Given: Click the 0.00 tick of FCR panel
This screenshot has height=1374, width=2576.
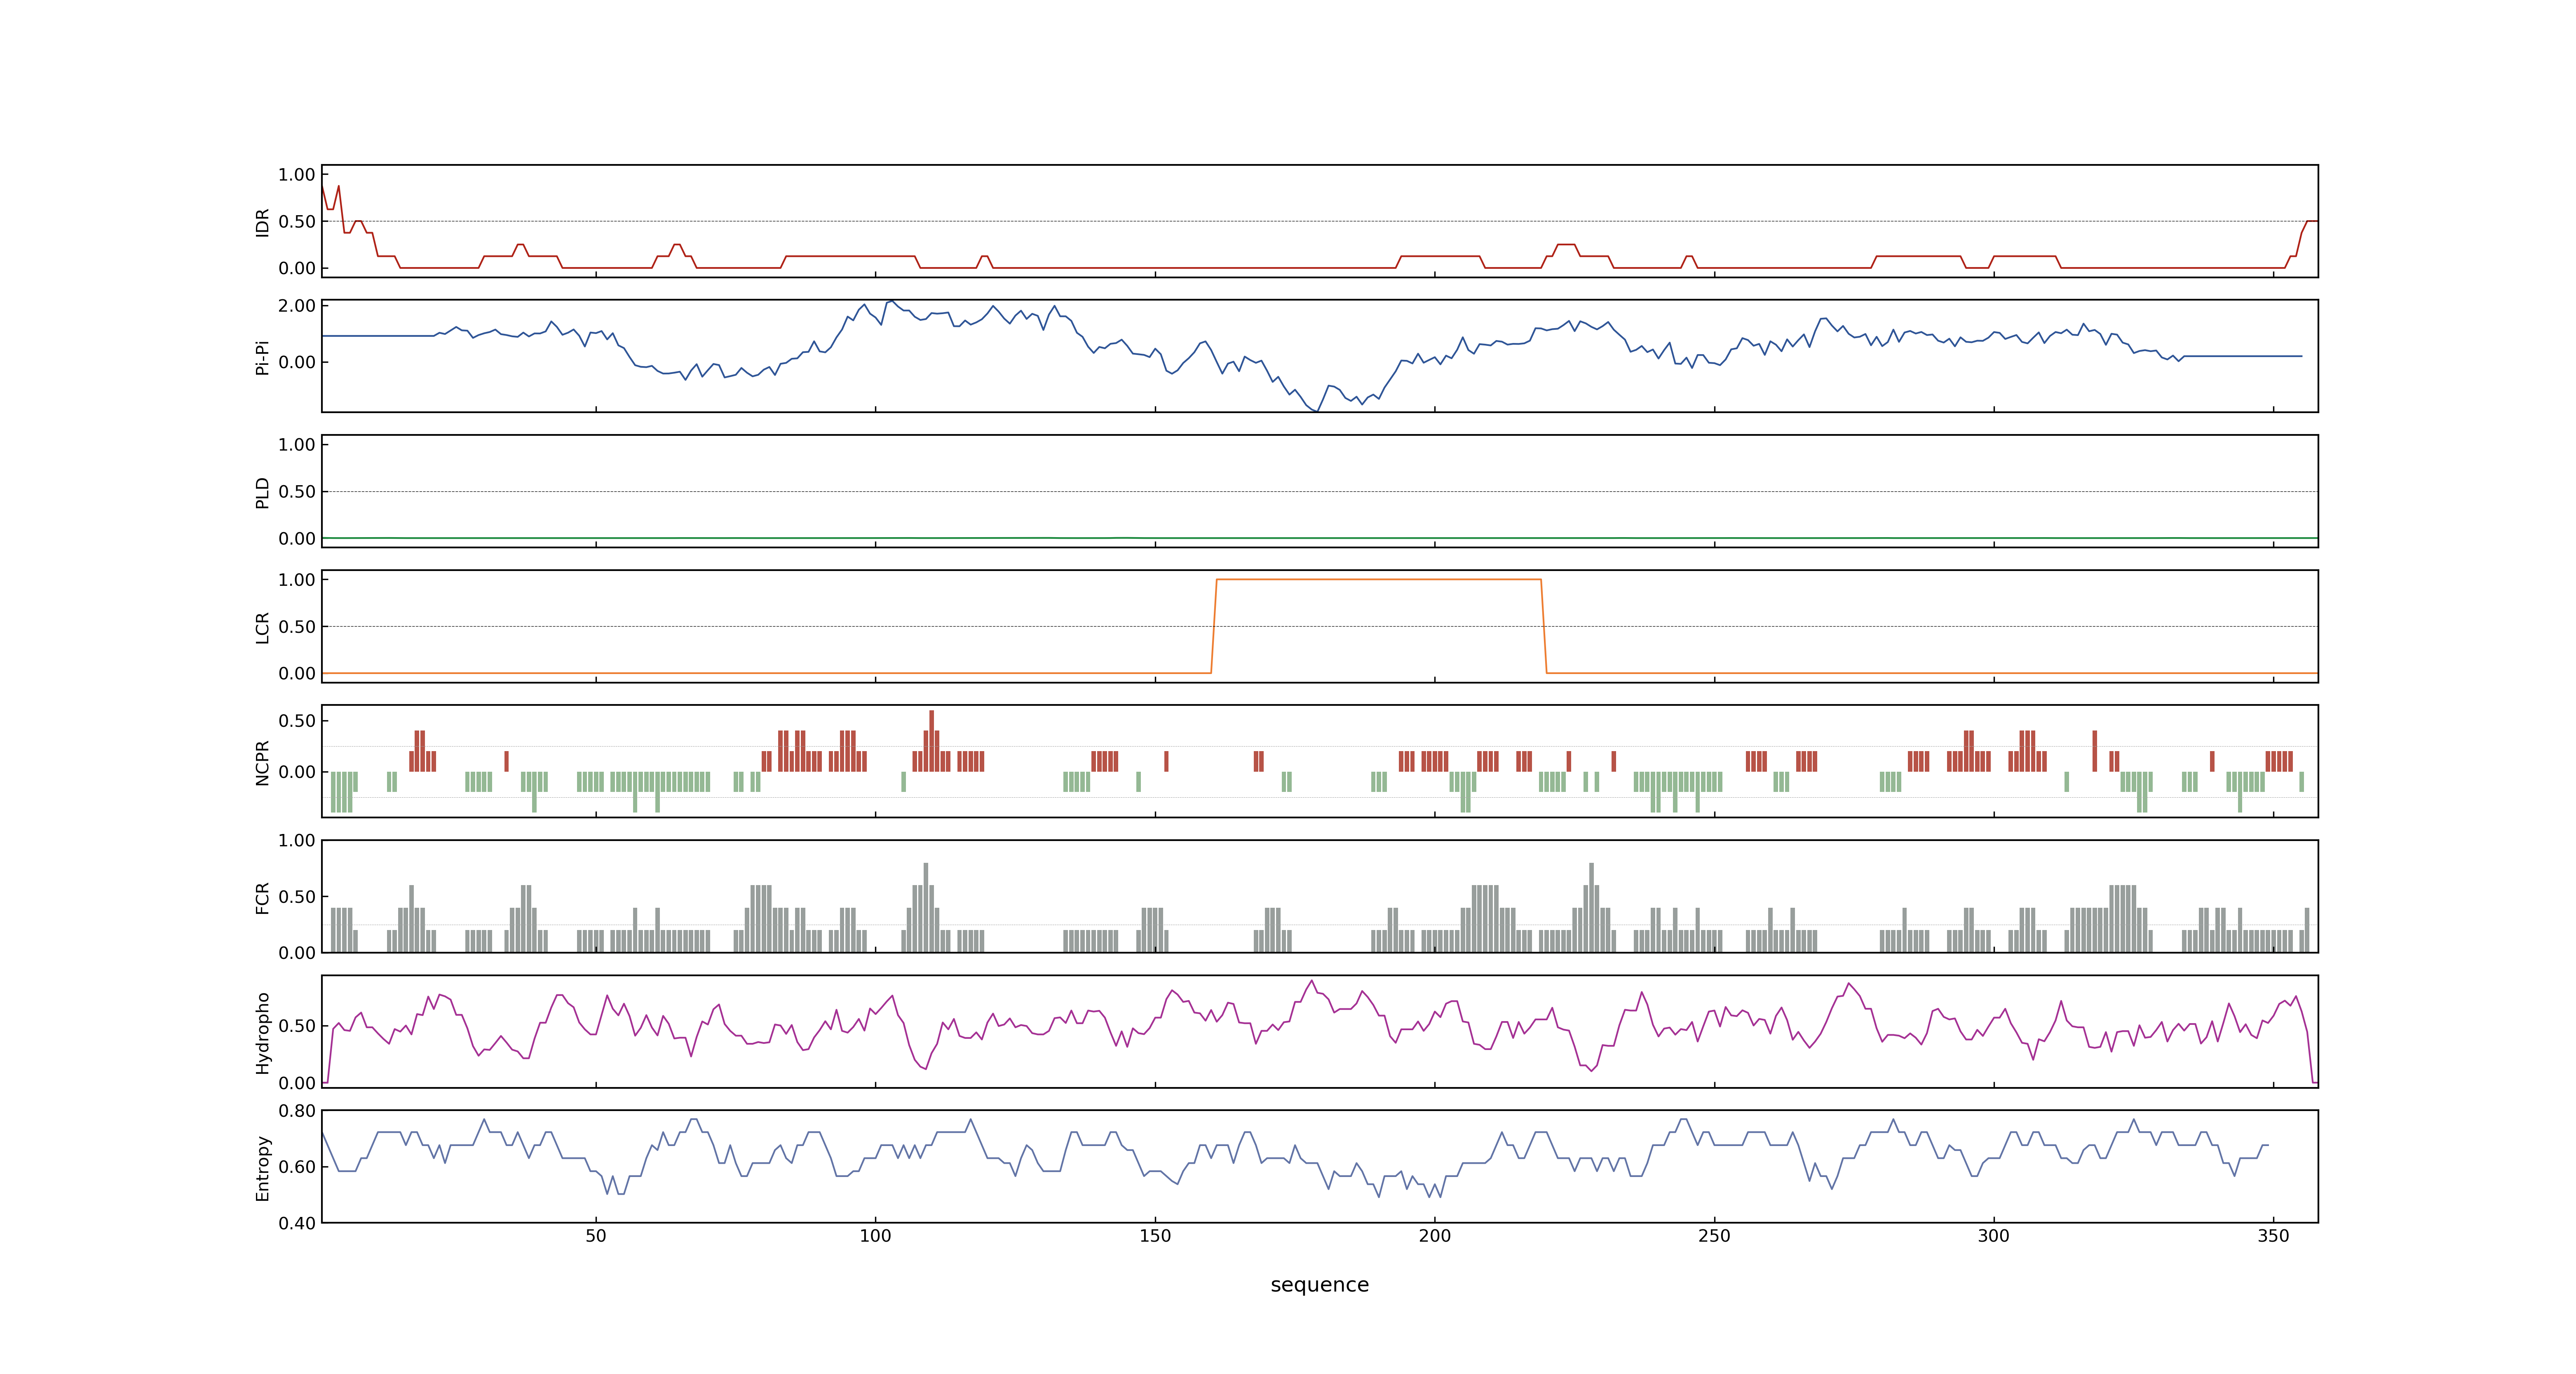Looking at the screenshot, I should pos(297,953).
